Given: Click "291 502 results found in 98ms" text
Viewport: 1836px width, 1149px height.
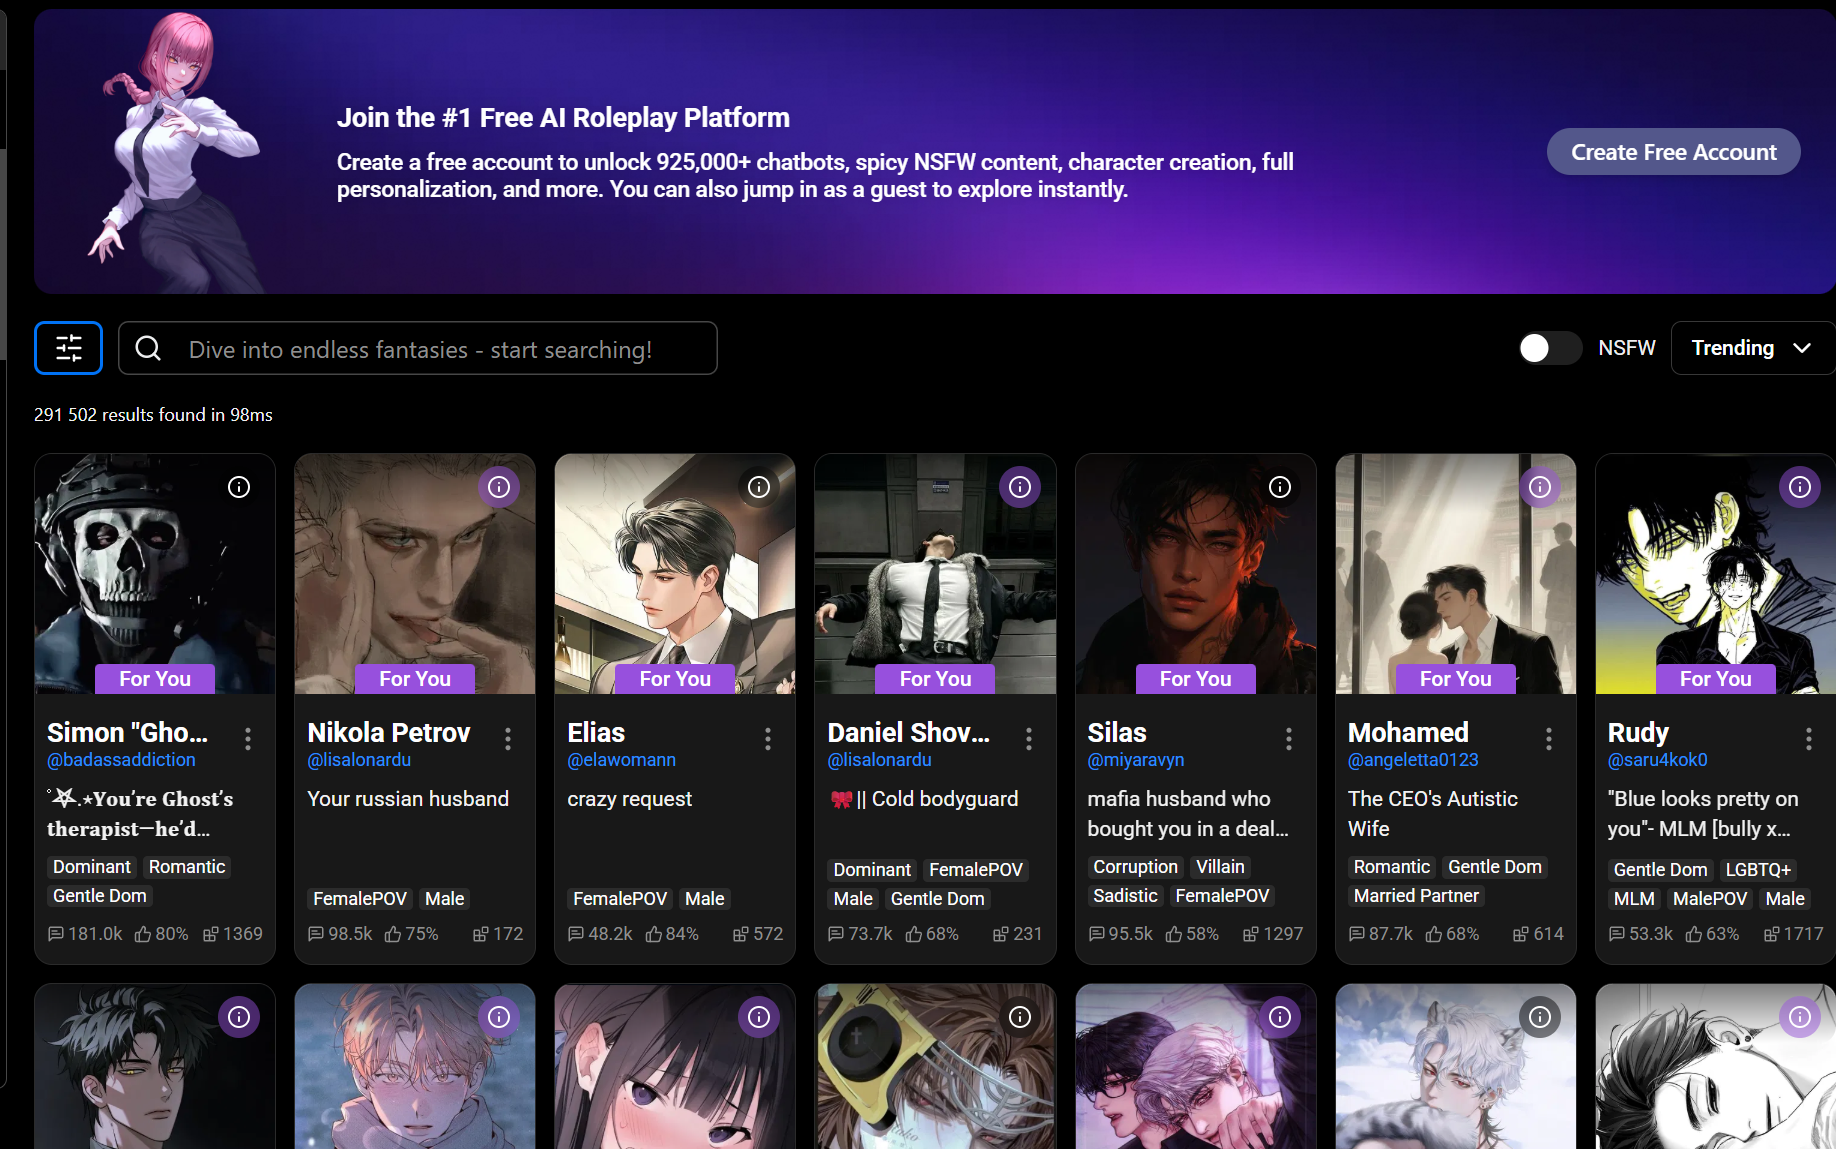Looking at the screenshot, I should click(x=153, y=415).
